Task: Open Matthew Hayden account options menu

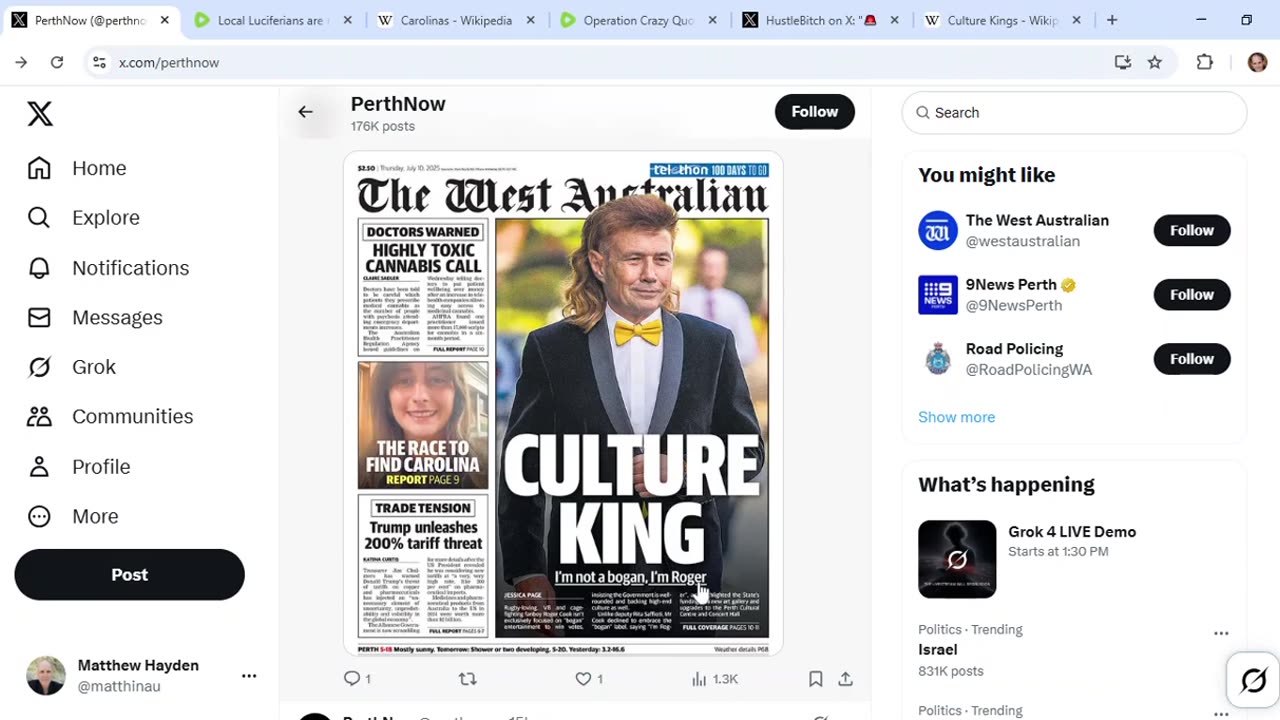Action: coord(249,676)
